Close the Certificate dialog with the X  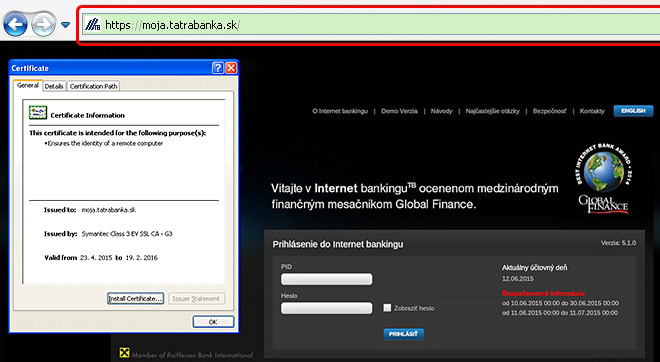point(231,68)
